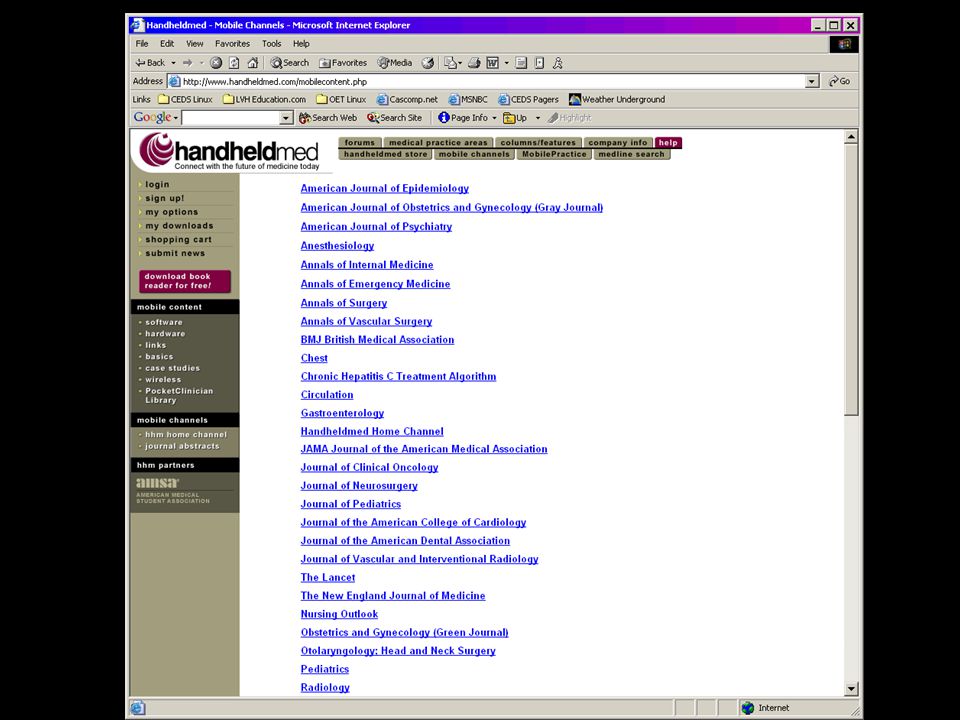Click the IE page icon in address bar
960x720 pixels.
click(x=174, y=81)
